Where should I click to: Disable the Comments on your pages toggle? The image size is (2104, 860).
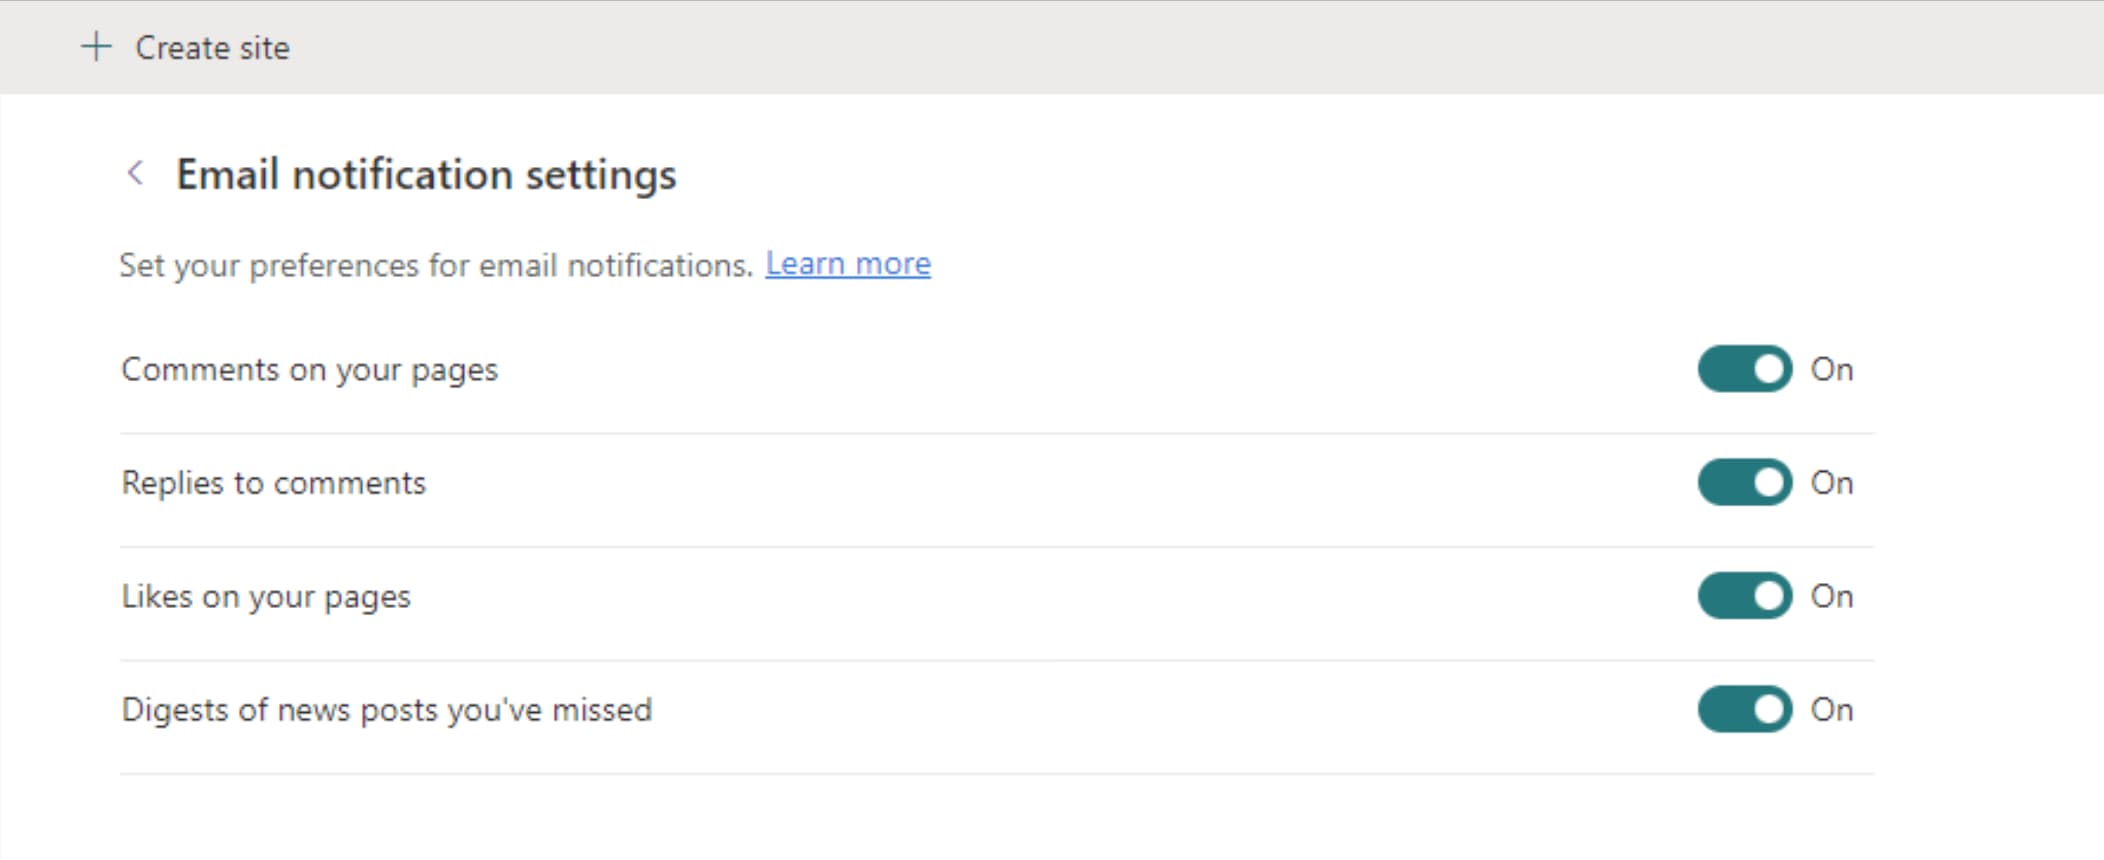(1744, 369)
